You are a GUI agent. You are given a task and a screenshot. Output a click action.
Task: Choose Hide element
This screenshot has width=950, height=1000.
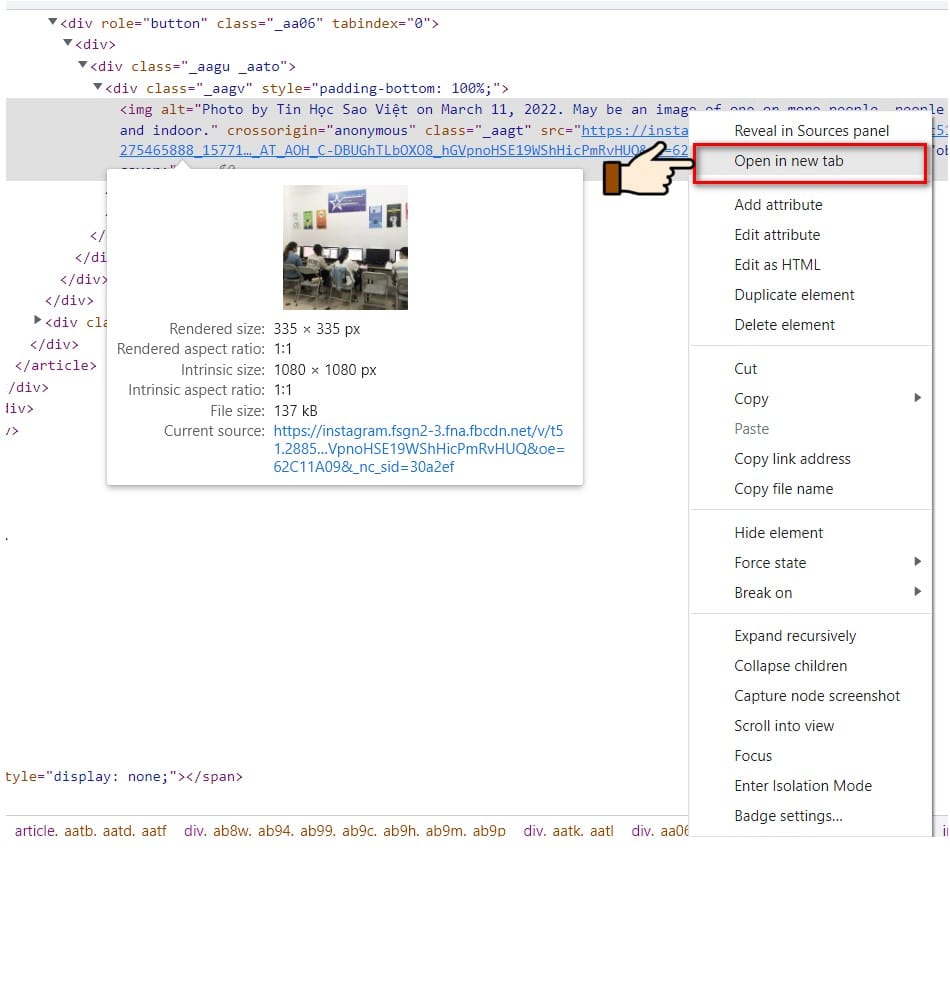(811, 533)
